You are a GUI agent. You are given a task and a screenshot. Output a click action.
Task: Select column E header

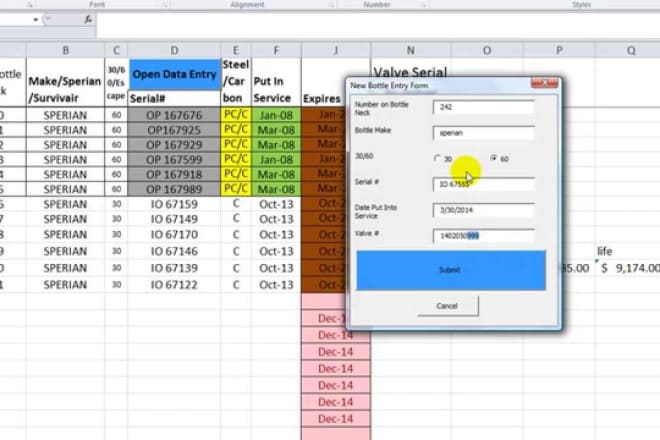click(x=236, y=51)
